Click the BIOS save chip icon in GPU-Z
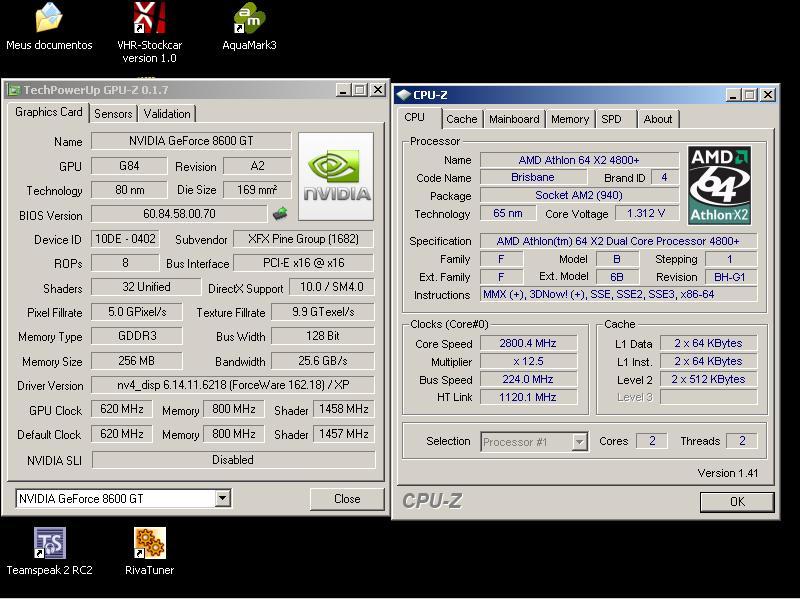Viewport: 800px width, 600px height. pos(280,214)
